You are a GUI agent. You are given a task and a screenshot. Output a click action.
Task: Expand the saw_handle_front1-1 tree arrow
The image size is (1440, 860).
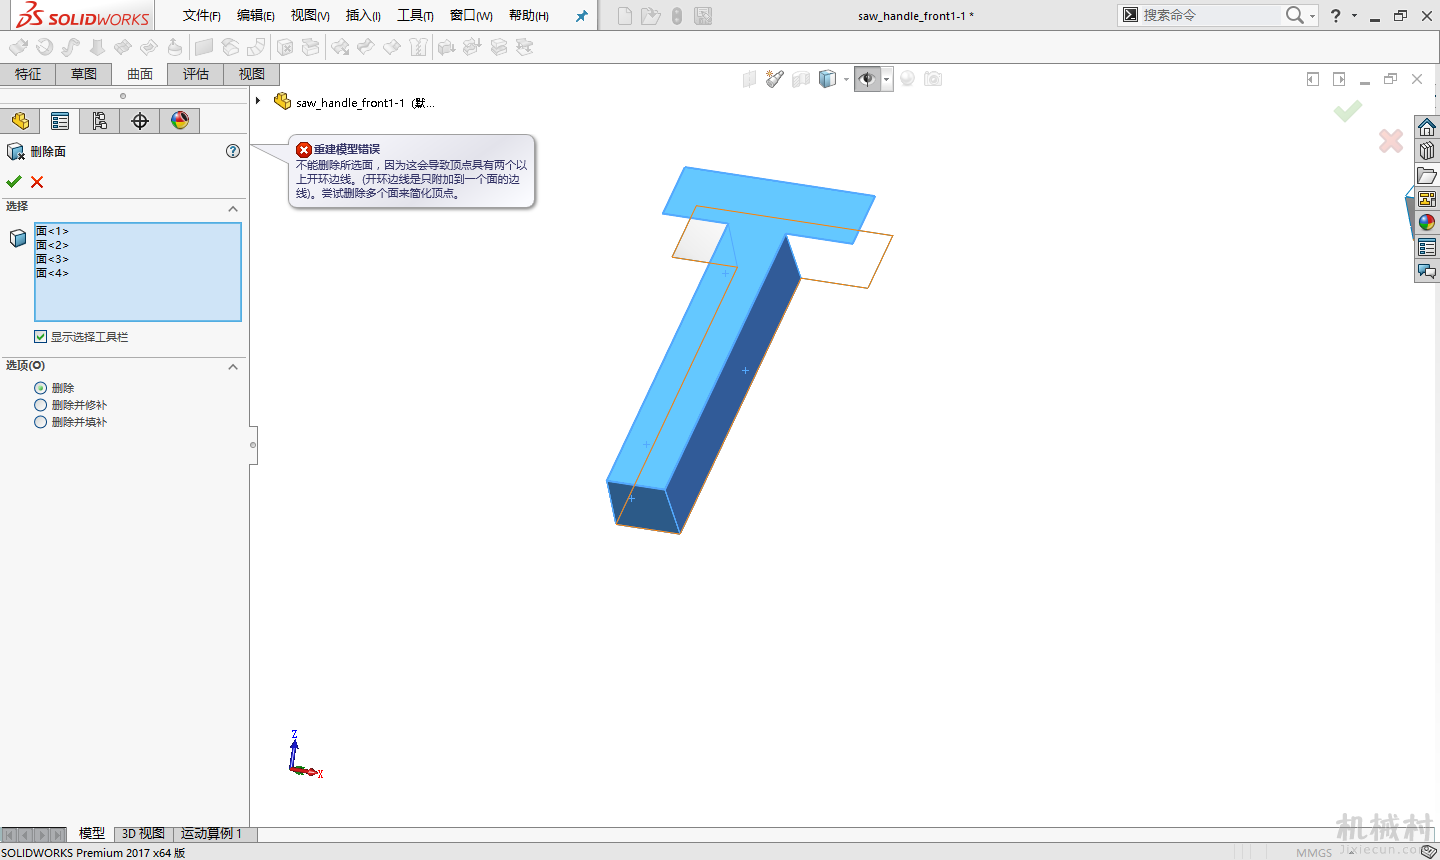tap(258, 101)
